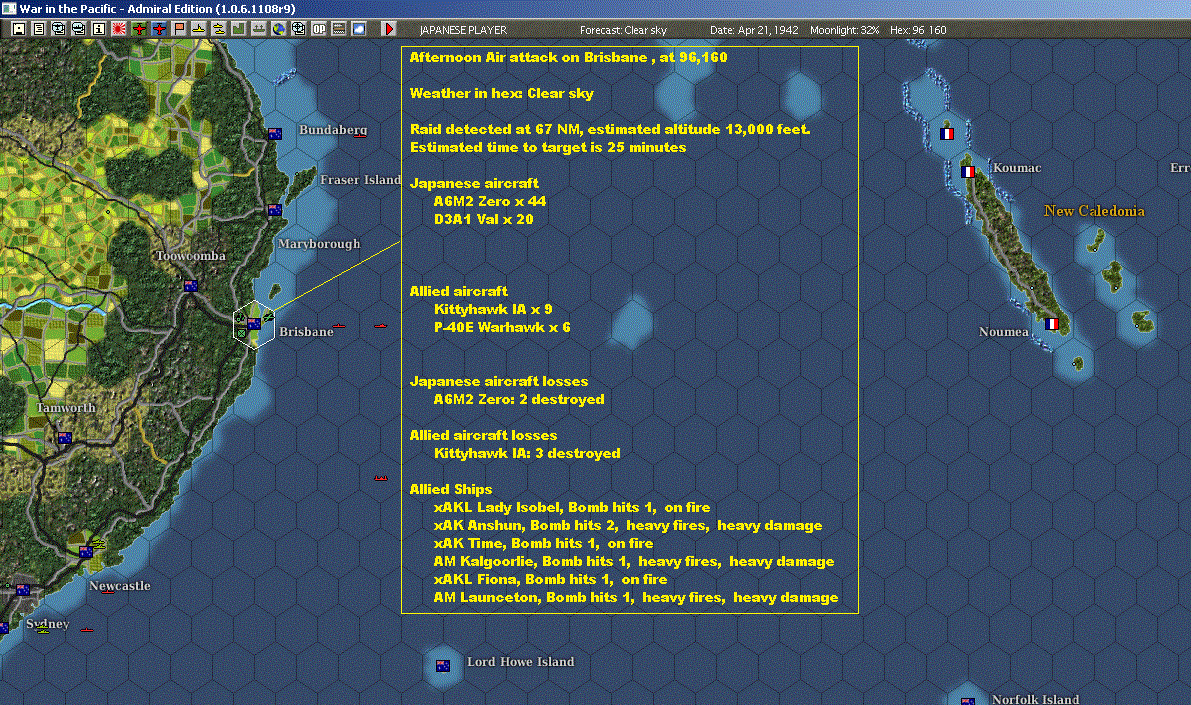Select the Brisbane base hex
The image size is (1191, 705).
coord(253,324)
